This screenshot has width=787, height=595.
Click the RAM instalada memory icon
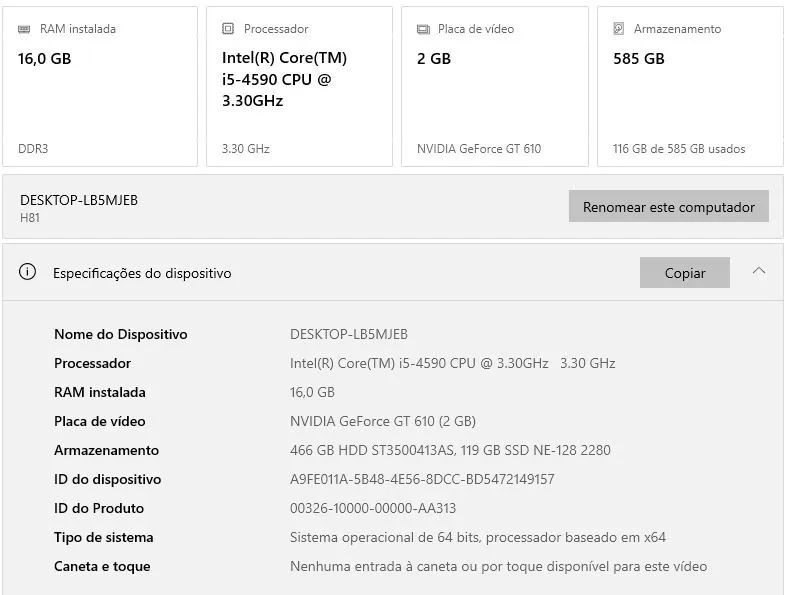(24, 29)
